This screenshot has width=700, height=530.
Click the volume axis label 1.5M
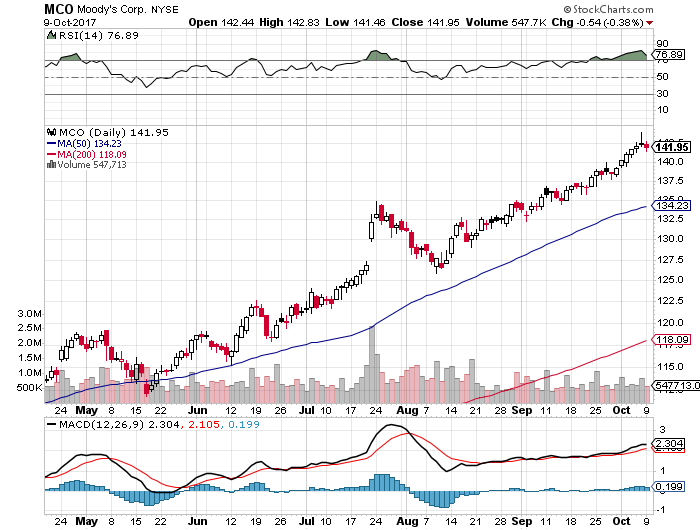tap(30, 358)
